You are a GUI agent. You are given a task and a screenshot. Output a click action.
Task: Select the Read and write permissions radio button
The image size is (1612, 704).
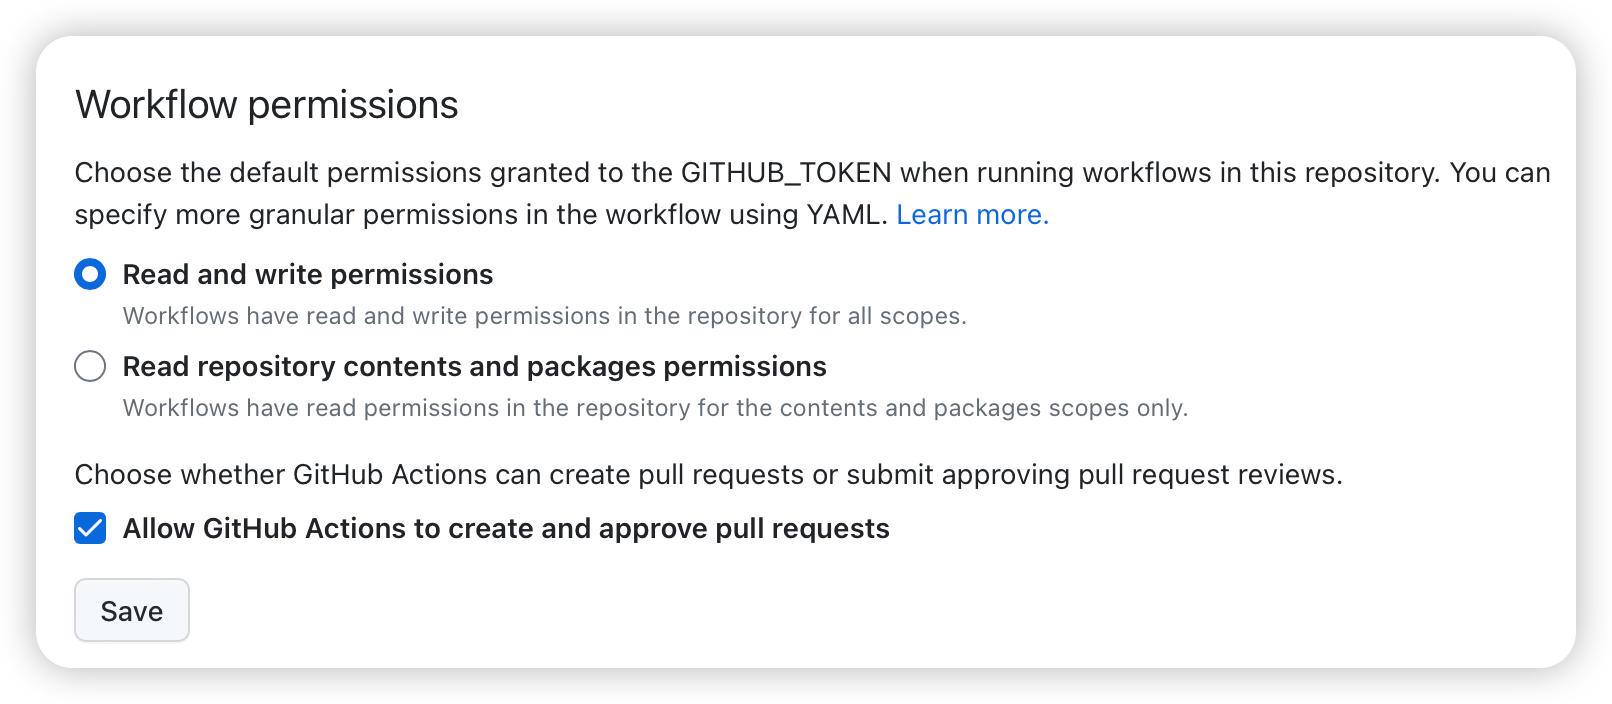coord(90,274)
